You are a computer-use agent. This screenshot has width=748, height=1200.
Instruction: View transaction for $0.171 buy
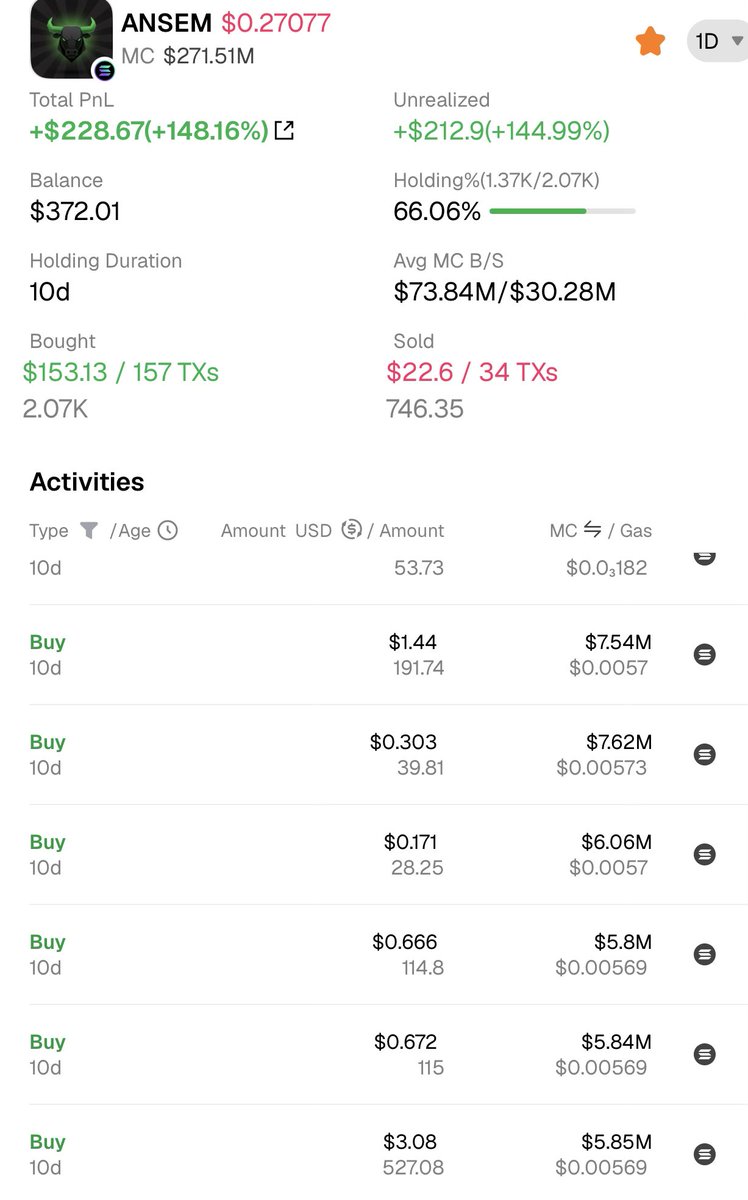pos(705,854)
